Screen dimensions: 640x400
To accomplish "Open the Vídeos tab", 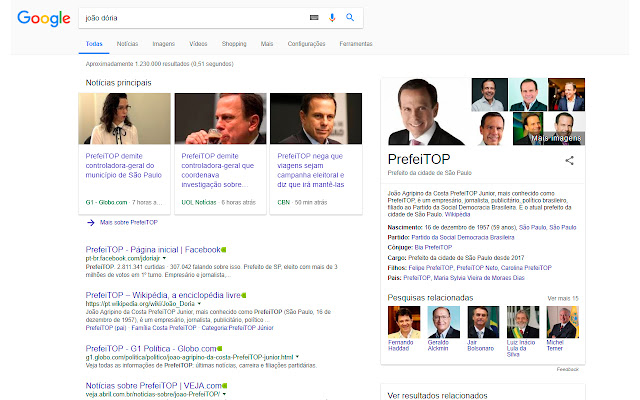I will (x=198, y=44).
